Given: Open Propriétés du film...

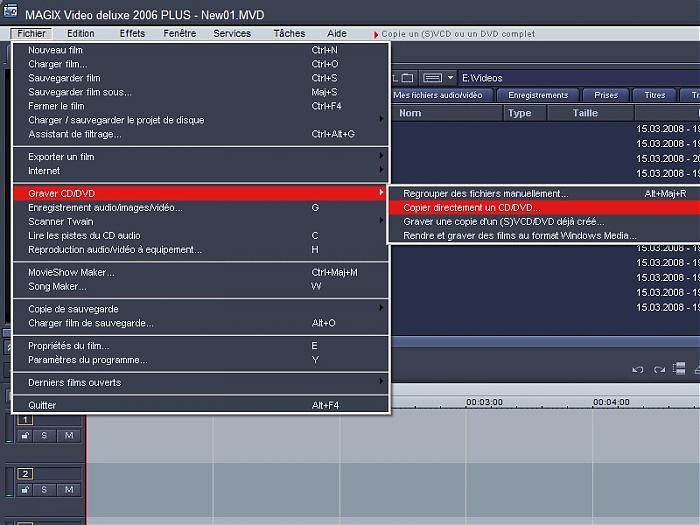Looking at the screenshot, I should pos(201,346).
